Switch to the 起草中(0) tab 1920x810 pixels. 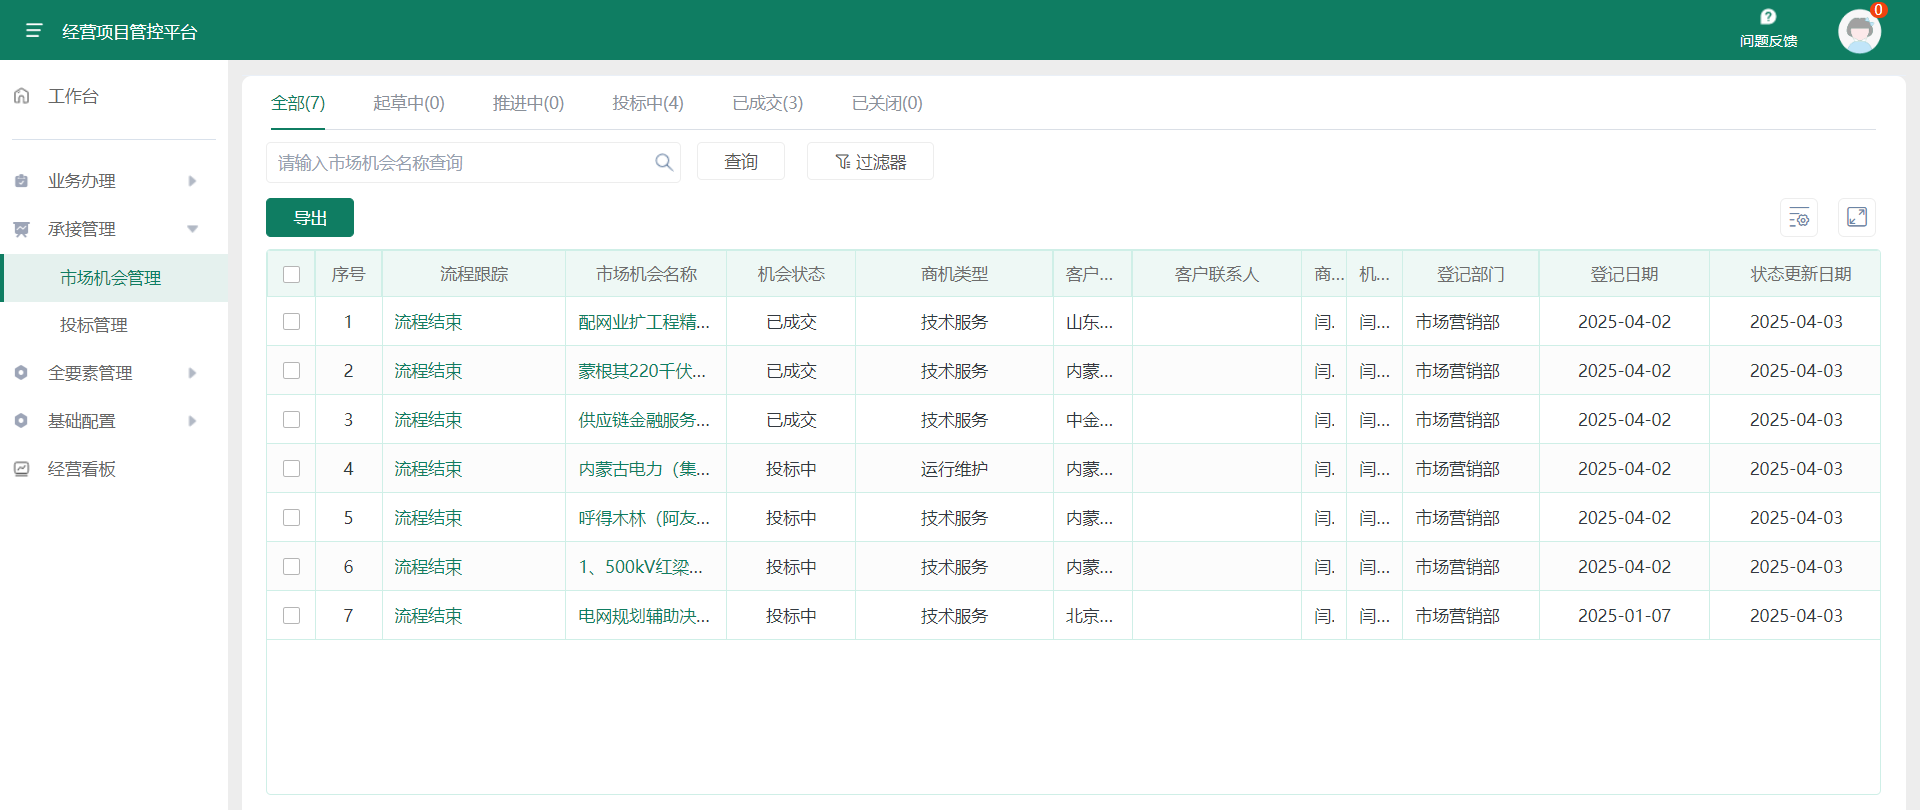pyautogui.click(x=409, y=103)
